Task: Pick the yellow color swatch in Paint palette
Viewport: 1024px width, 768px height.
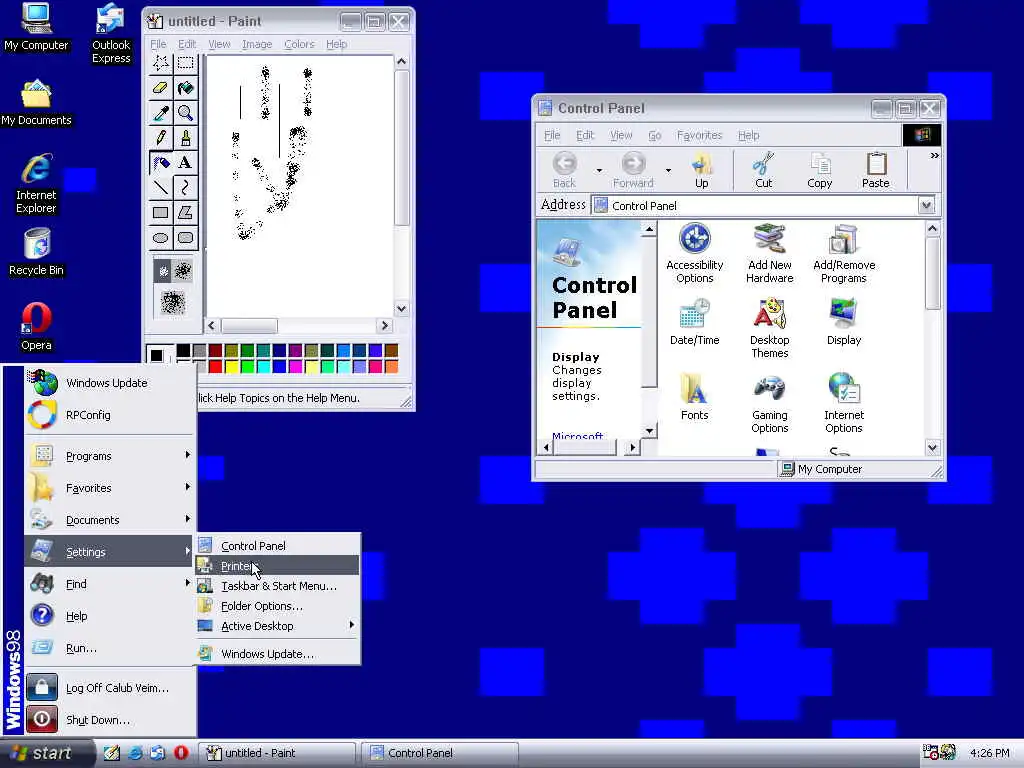Action: (x=231, y=366)
